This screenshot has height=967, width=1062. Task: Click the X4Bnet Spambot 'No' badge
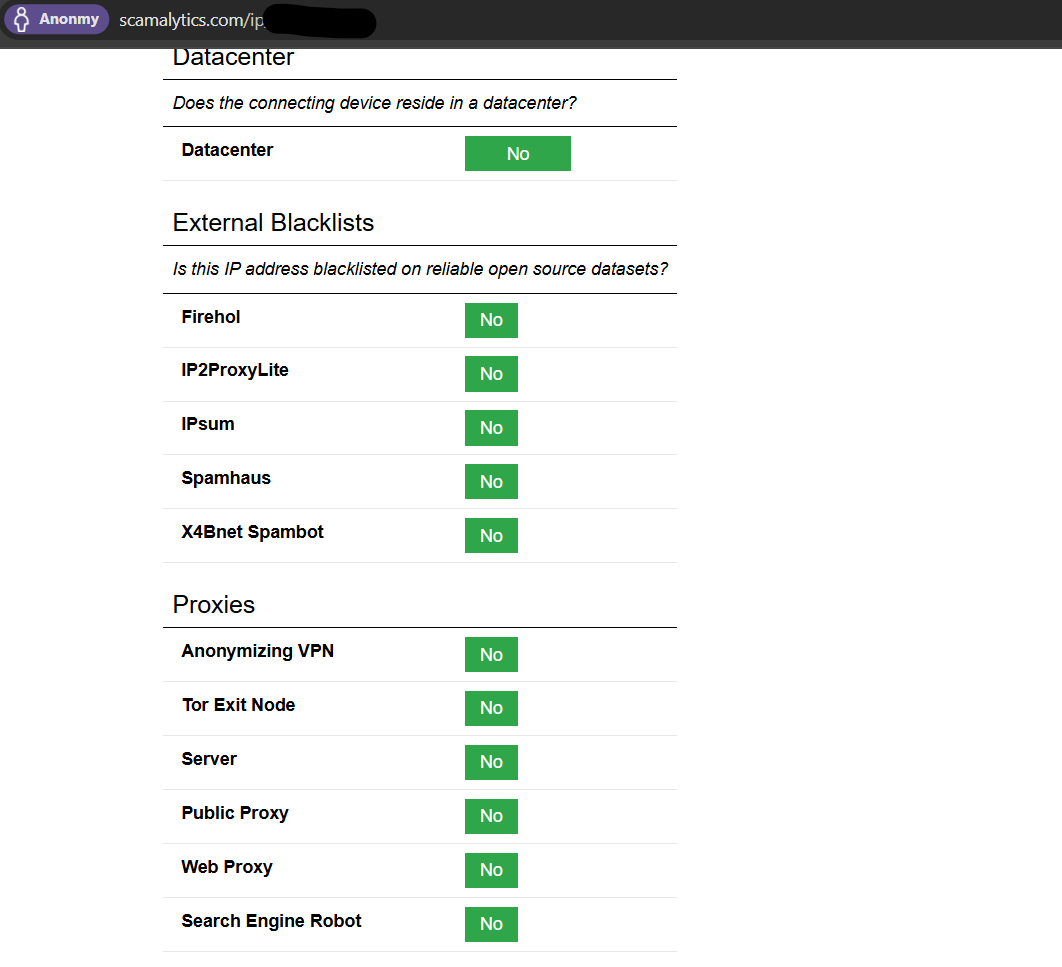point(491,536)
